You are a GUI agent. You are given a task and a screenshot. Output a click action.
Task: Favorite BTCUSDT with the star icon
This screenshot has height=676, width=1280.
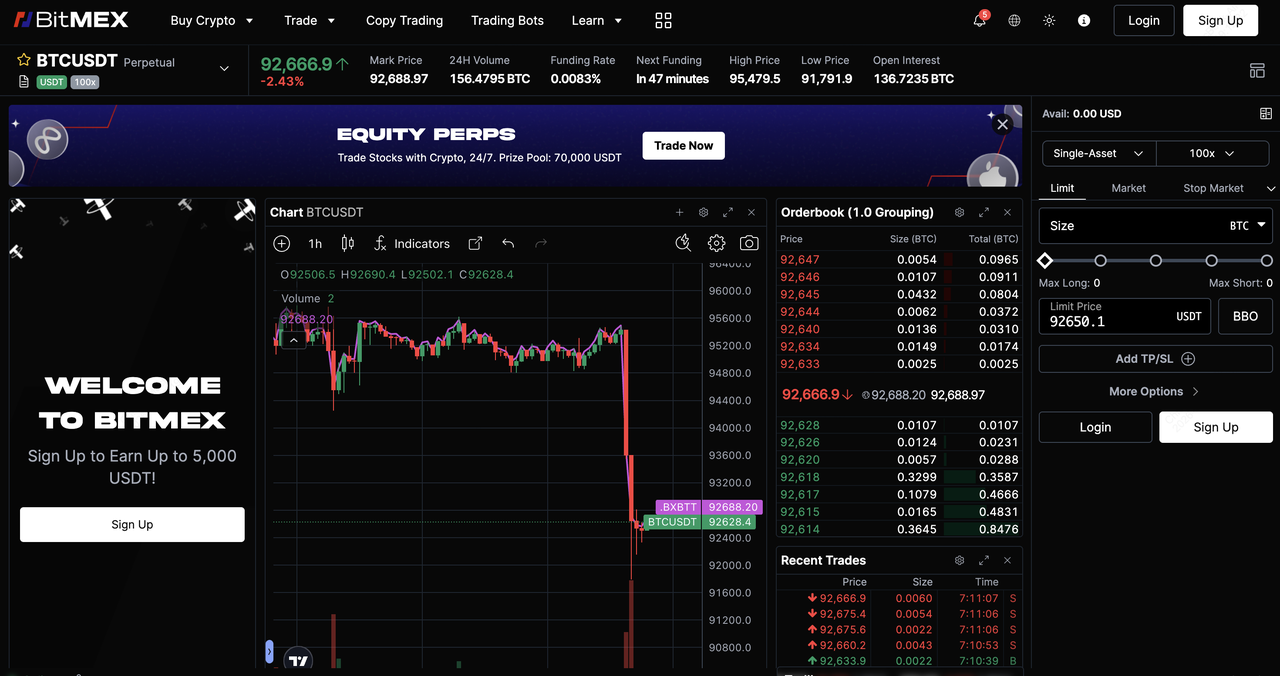[23, 61]
